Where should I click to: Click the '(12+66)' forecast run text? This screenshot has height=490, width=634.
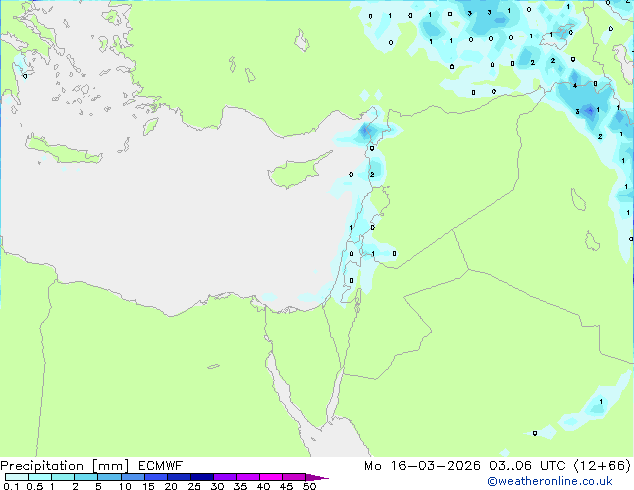(602, 466)
